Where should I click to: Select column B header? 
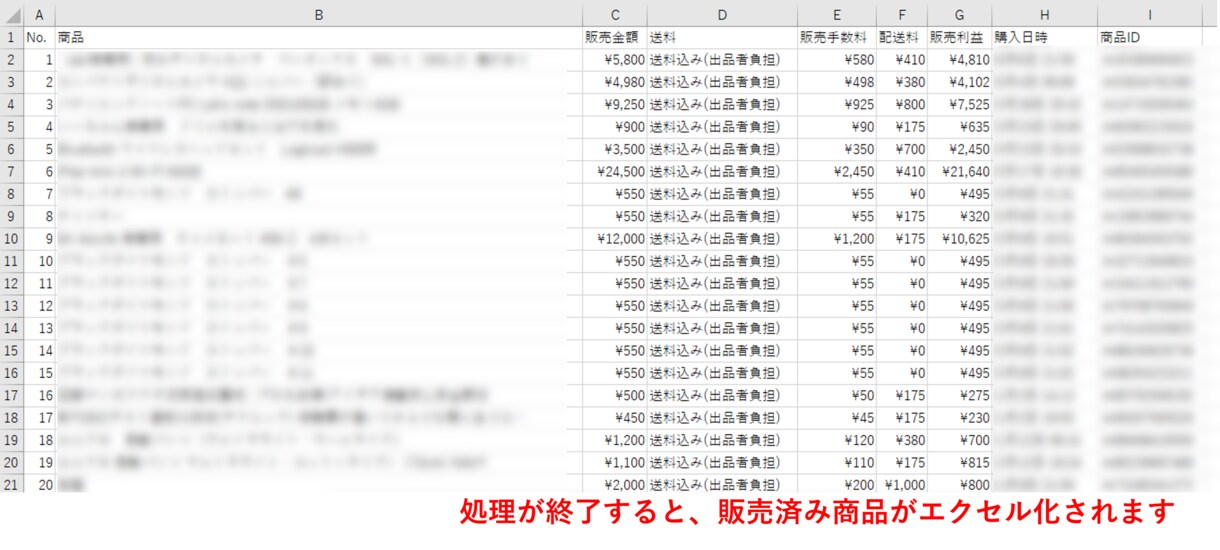click(319, 14)
